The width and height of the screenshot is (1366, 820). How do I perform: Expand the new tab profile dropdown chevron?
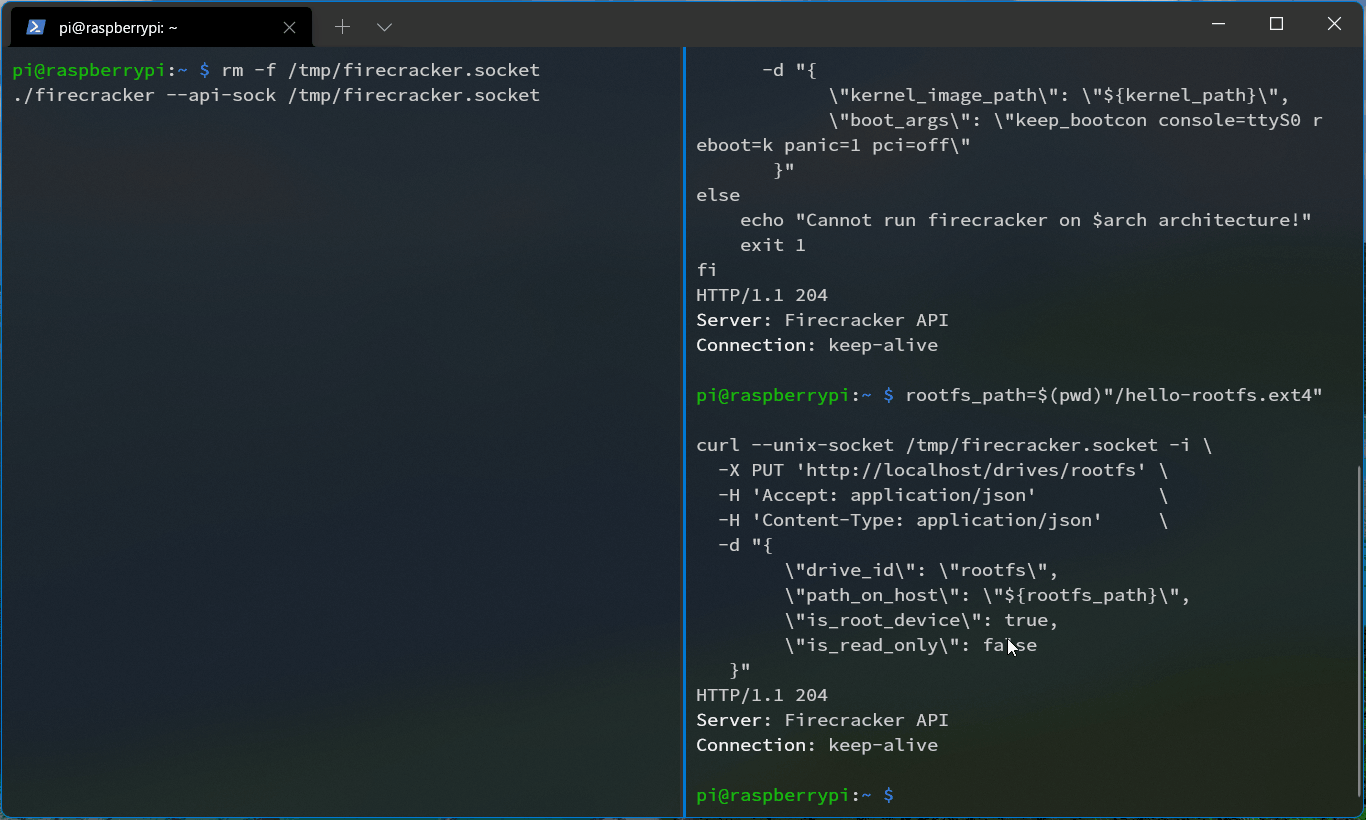click(x=384, y=27)
